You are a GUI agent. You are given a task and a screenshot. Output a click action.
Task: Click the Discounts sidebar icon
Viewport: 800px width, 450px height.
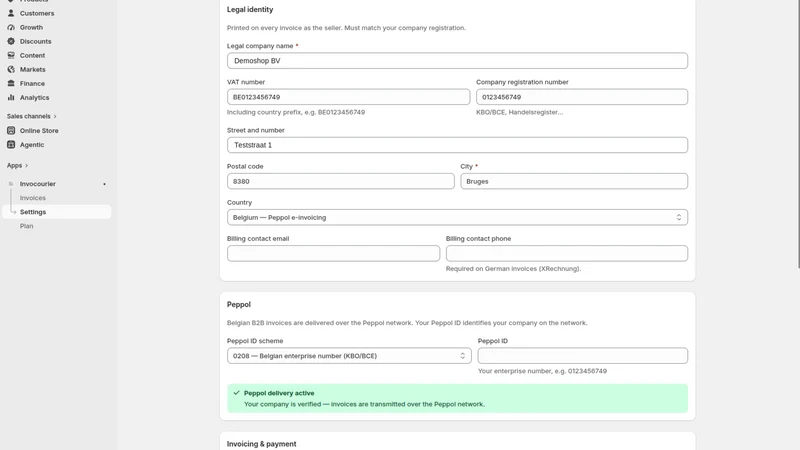click(x=11, y=41)
